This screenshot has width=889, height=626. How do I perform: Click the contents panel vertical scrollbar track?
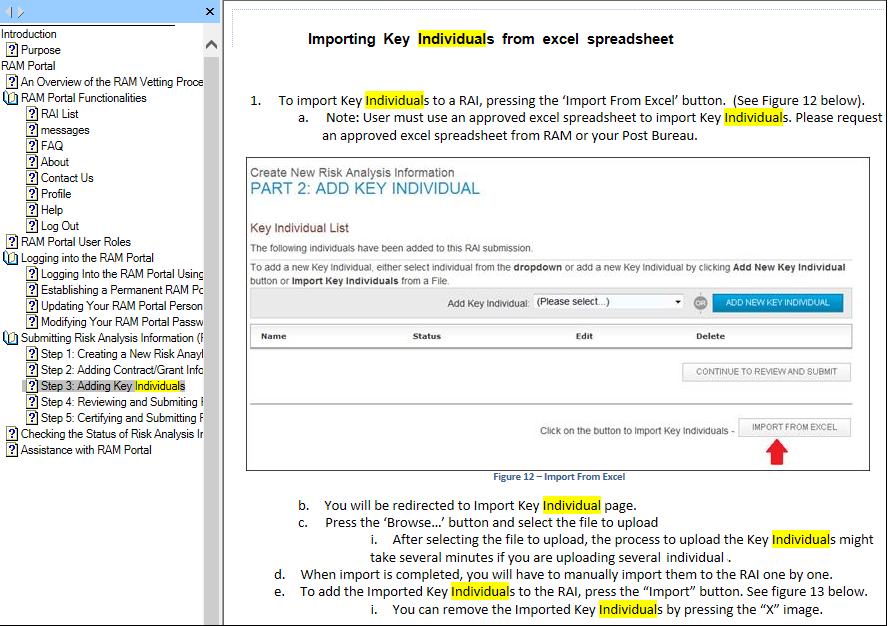click(211, 340)
